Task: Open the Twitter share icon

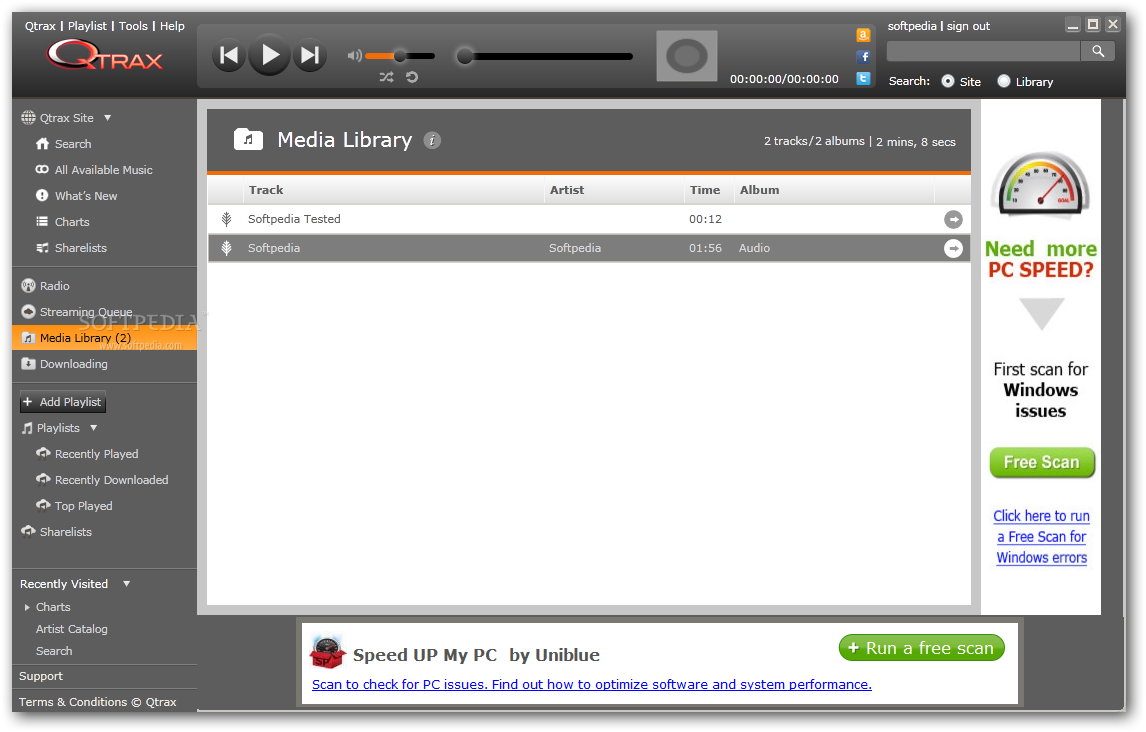Action: 863,78
